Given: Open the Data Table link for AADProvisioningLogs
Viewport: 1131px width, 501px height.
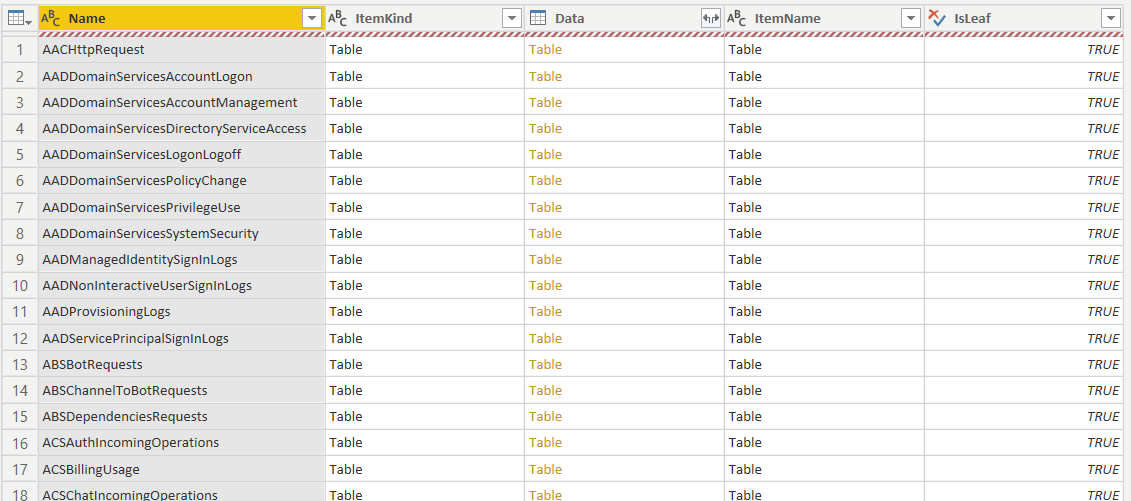Looking at the screenshot, I should coord(545,311).
